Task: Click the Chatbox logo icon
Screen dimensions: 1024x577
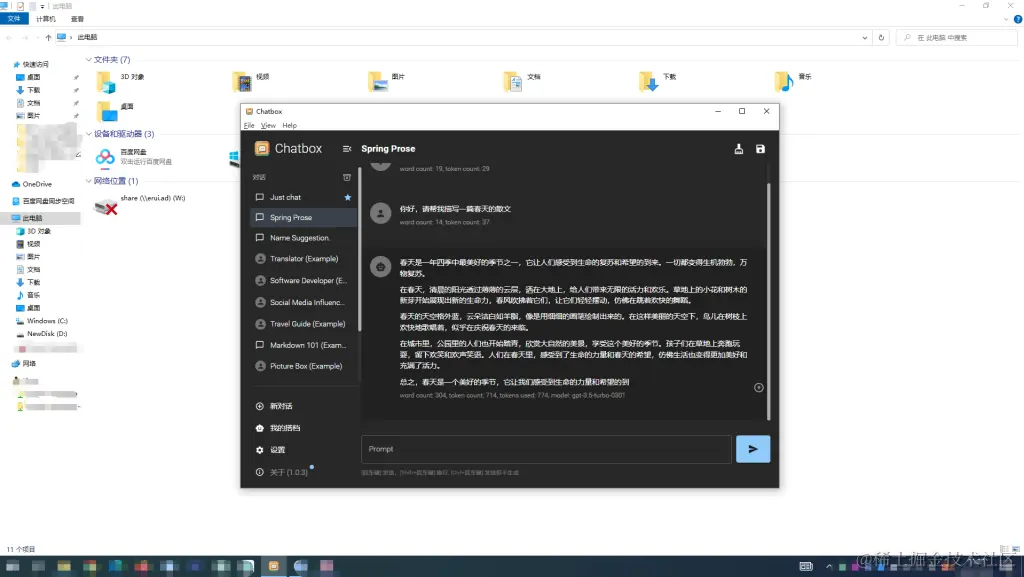Action: (262, 149)
